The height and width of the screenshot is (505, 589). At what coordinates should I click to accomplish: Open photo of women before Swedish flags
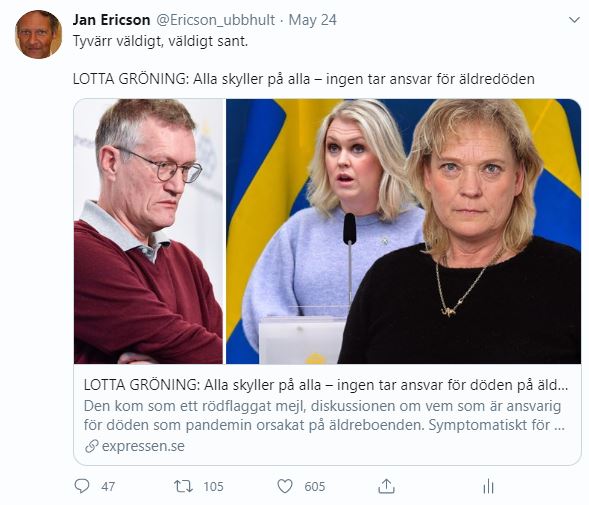(x=403, y=231)
